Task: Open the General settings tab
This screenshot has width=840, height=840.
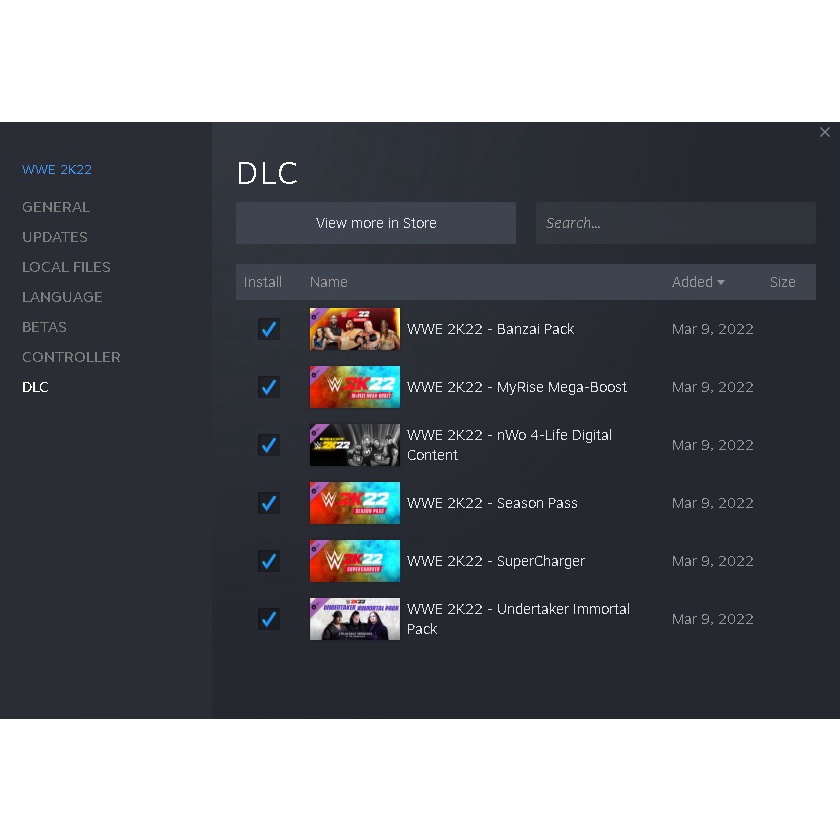Action: pyautogui.click(x=56, y=207)
